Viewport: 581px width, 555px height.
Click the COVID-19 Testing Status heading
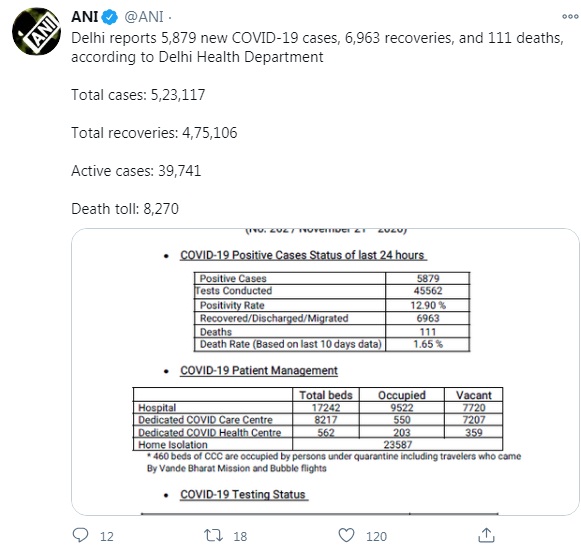click(243, 495)
